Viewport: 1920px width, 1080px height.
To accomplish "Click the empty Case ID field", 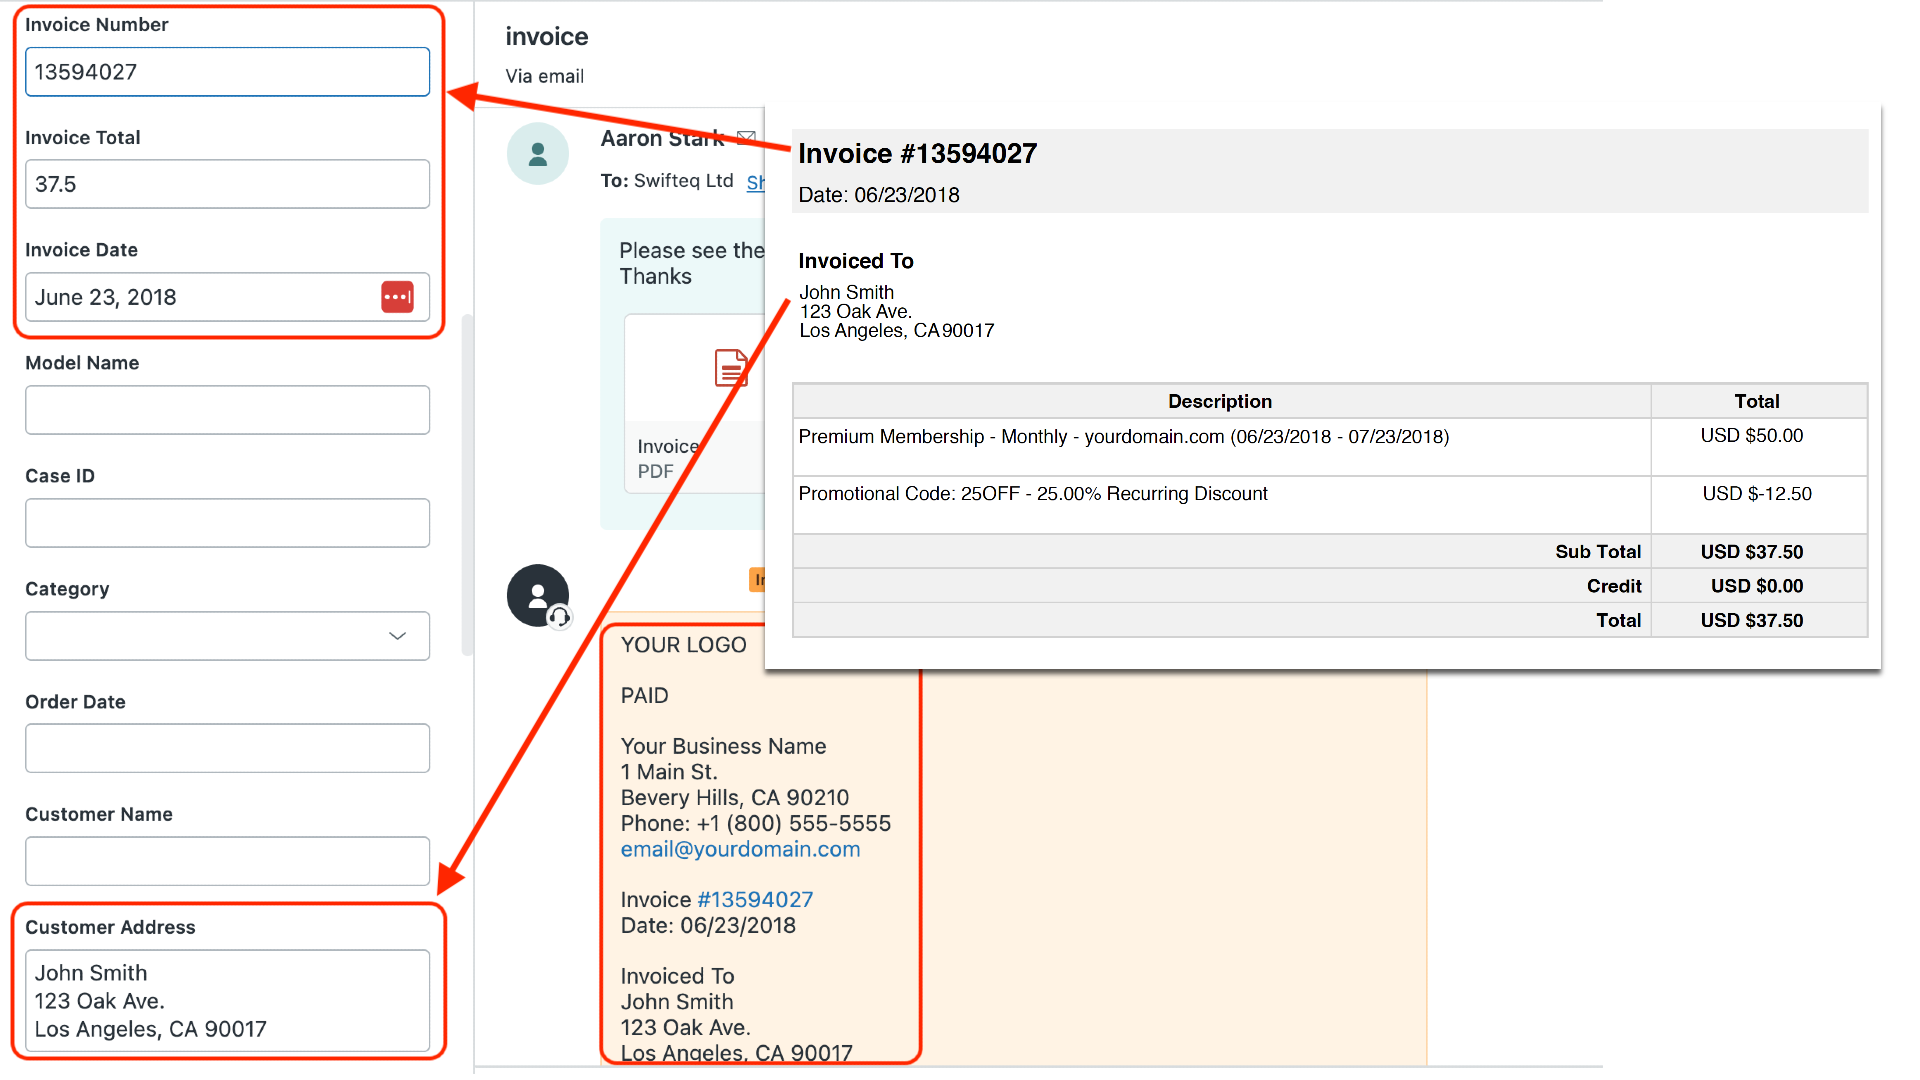I will [227, 522].
